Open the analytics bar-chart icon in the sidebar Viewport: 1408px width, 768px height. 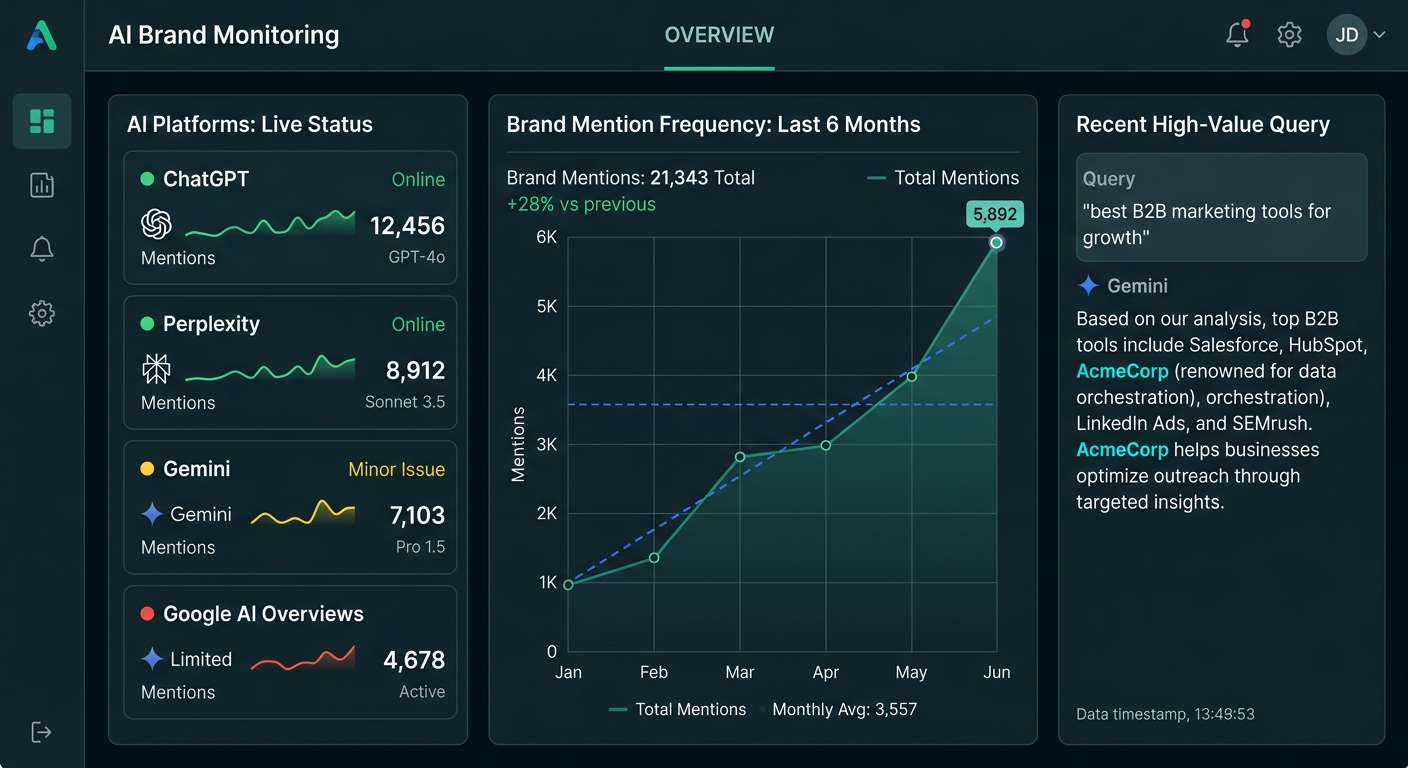(x=41, y=185)
